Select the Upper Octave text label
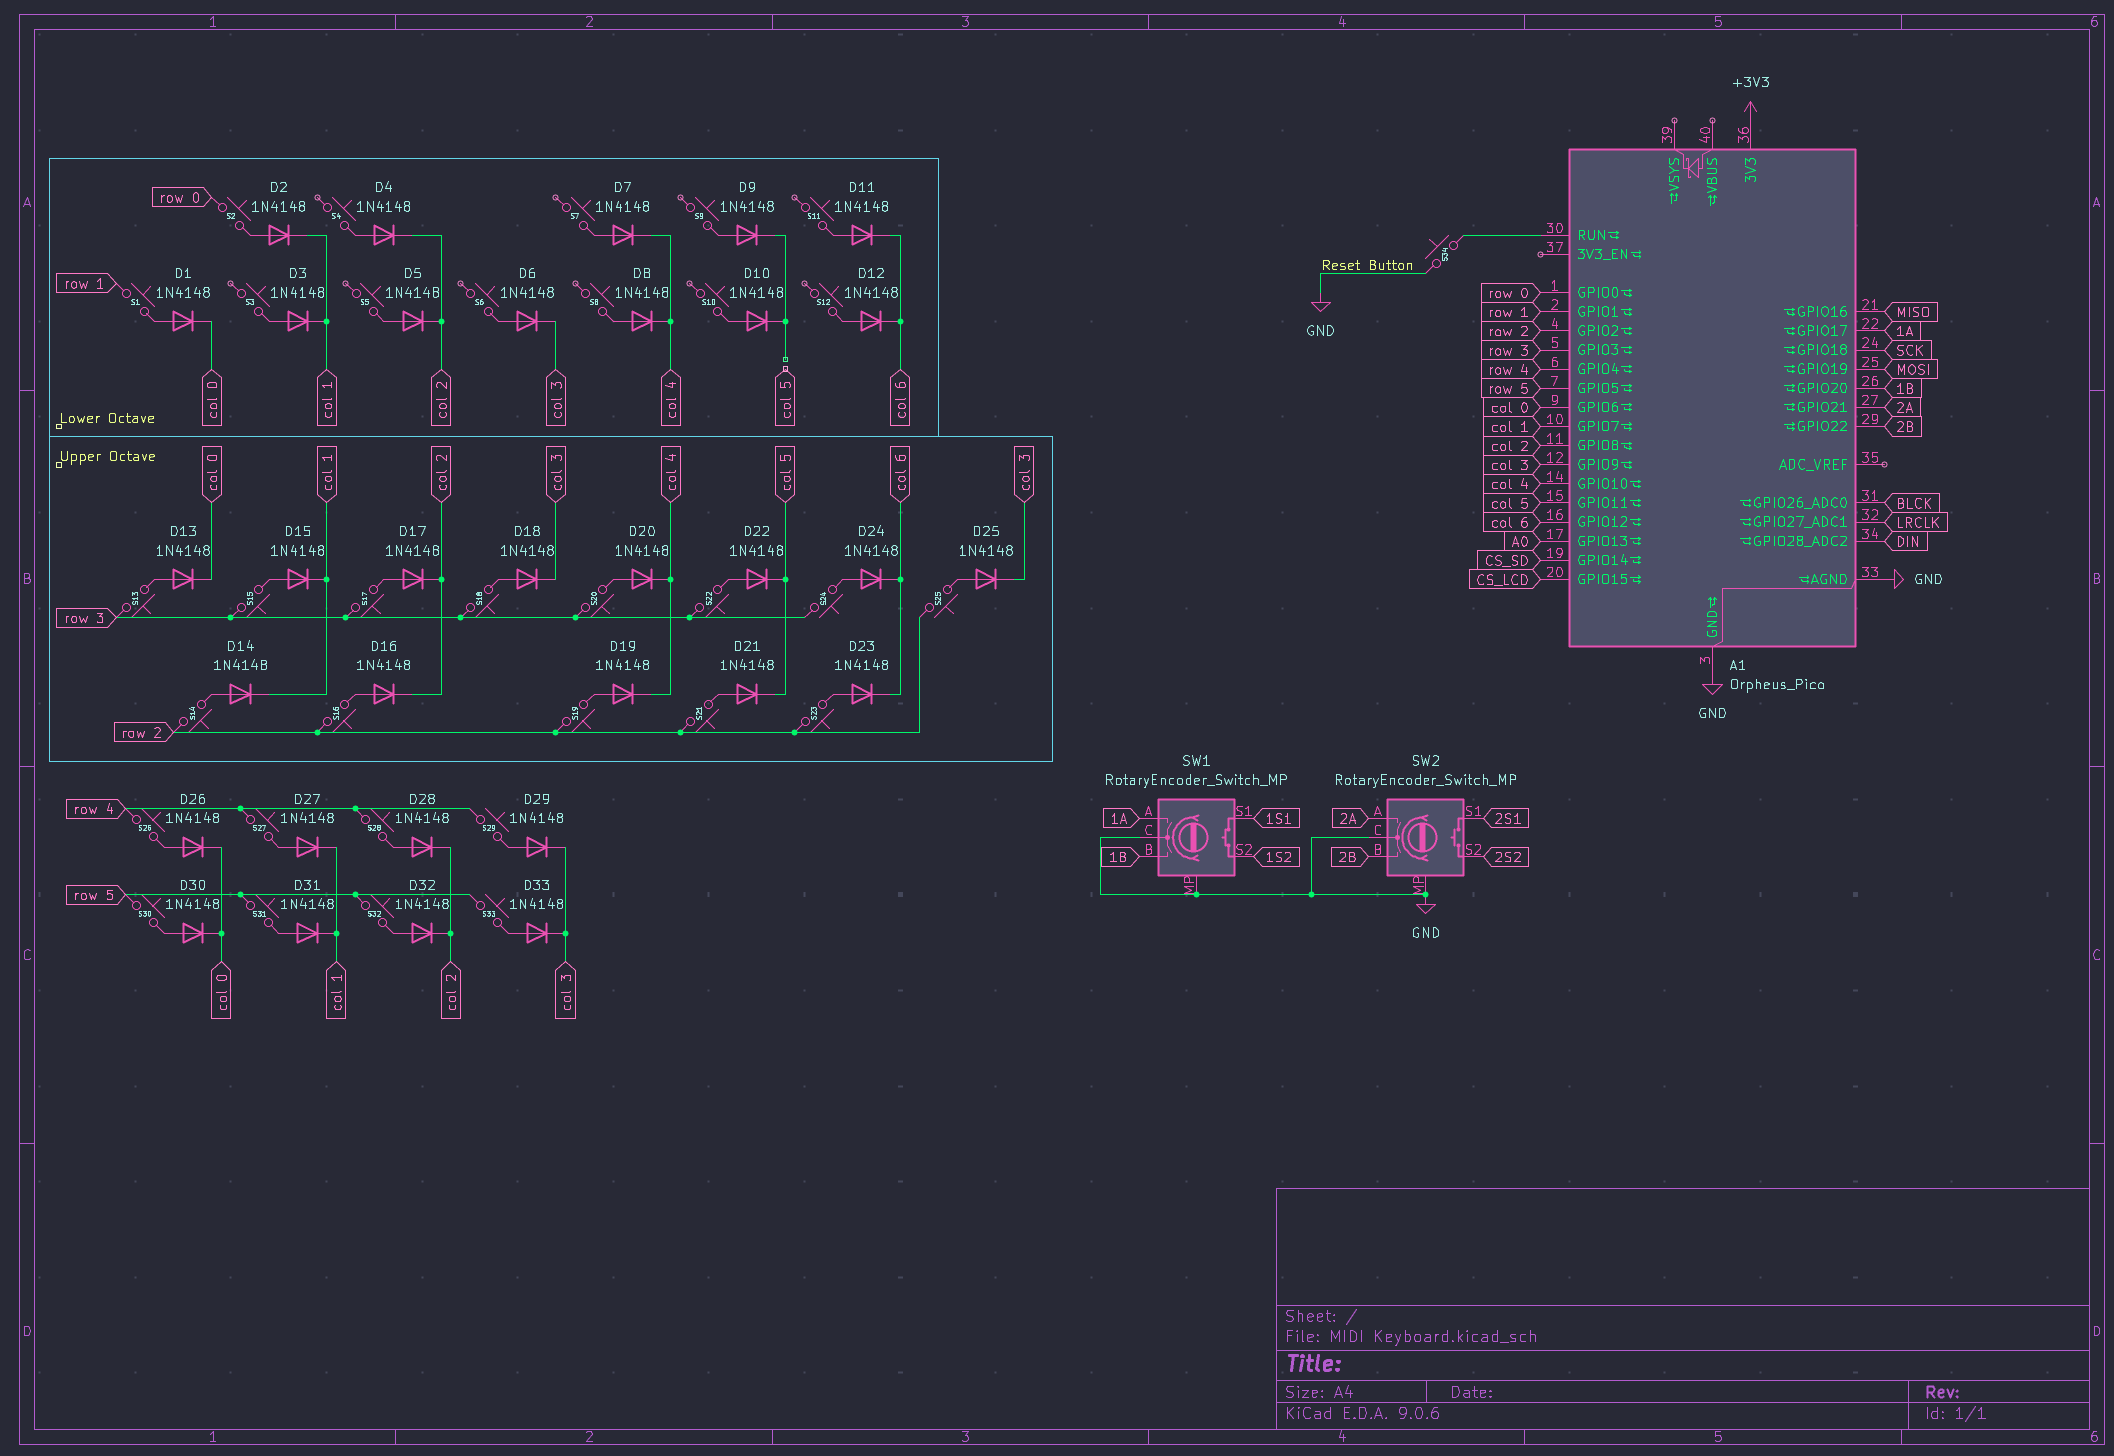The image size is (2114, 1456). point(108,457)
